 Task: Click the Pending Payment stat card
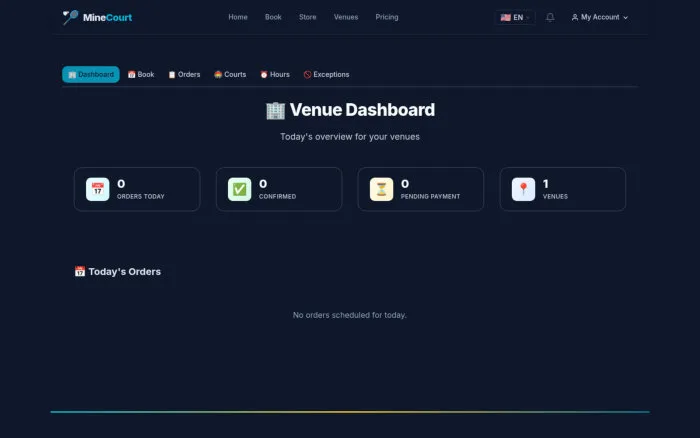tap(421, 189)
